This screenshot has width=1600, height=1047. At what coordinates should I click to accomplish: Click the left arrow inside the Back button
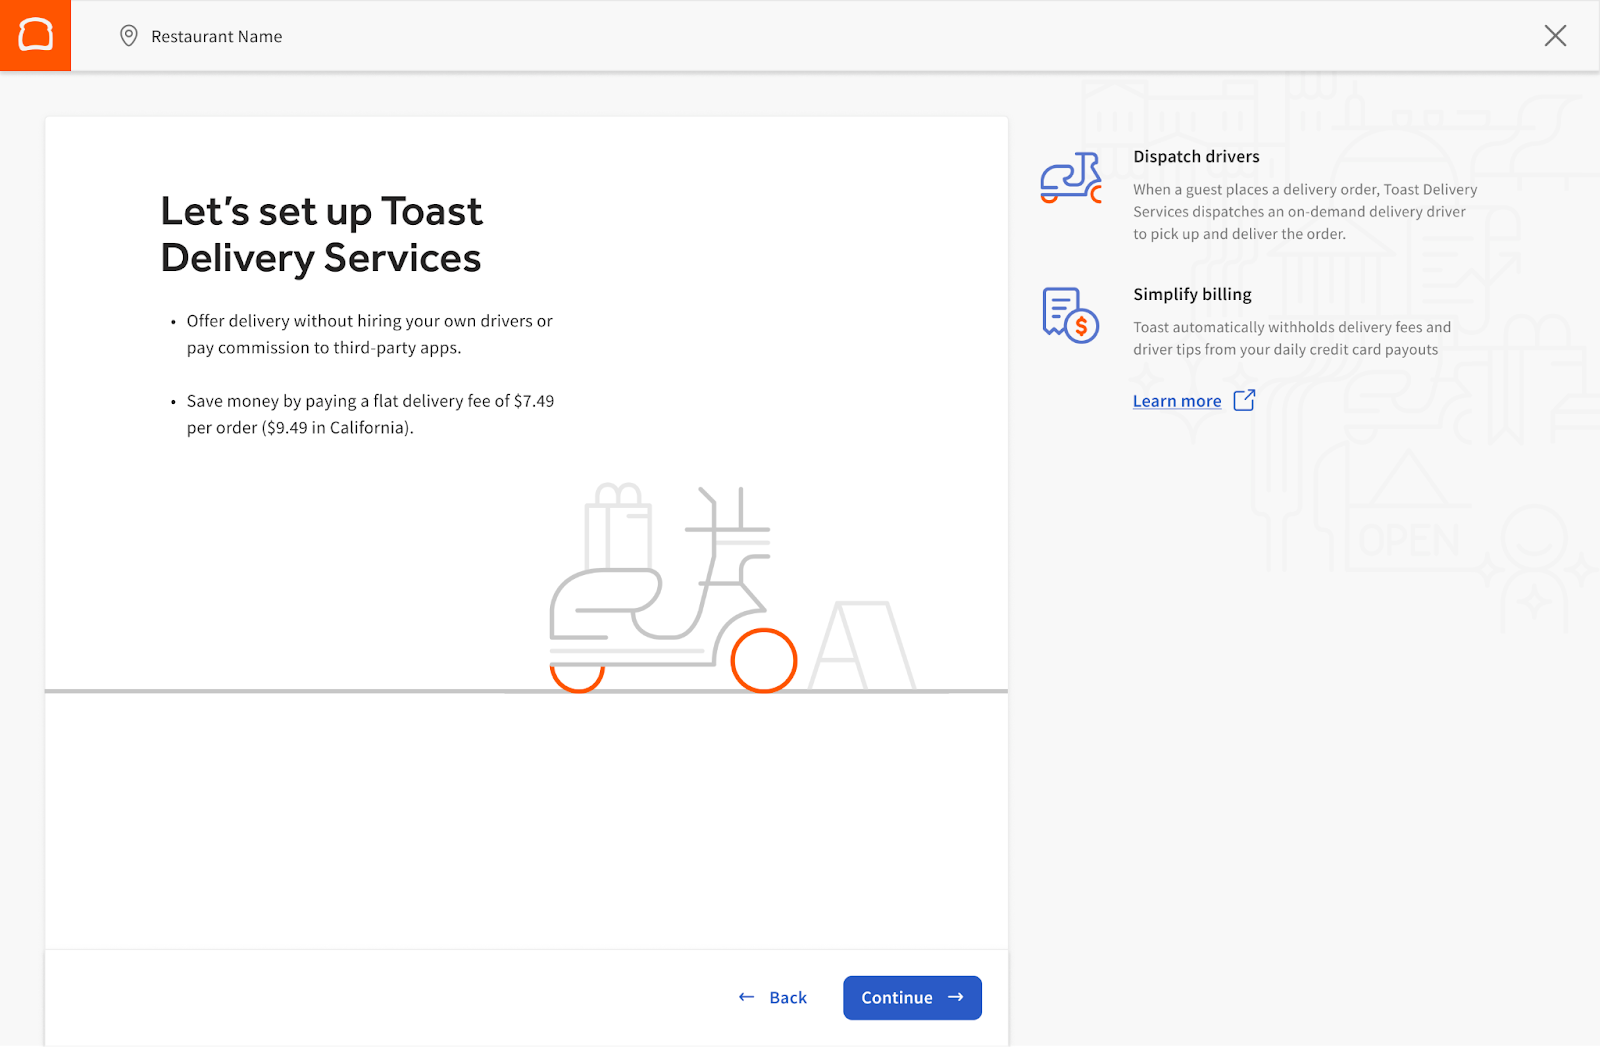click(745, 997)
